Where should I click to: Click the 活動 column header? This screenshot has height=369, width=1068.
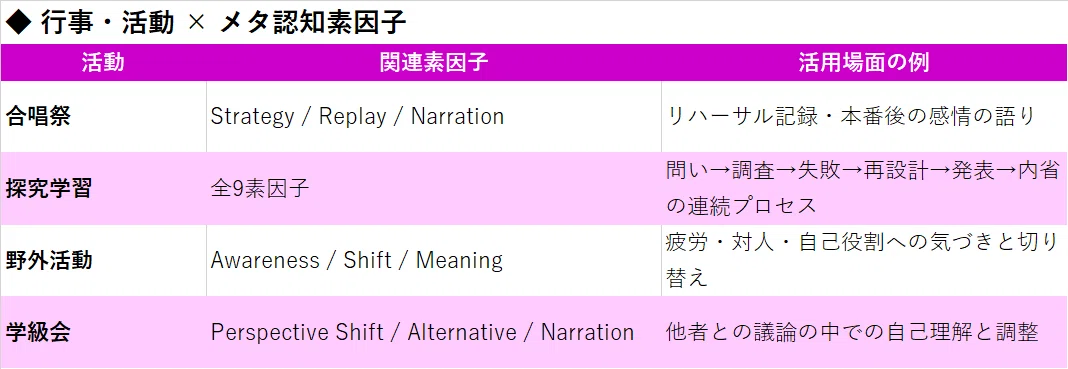pyautogui.click(x=104, y=63)
